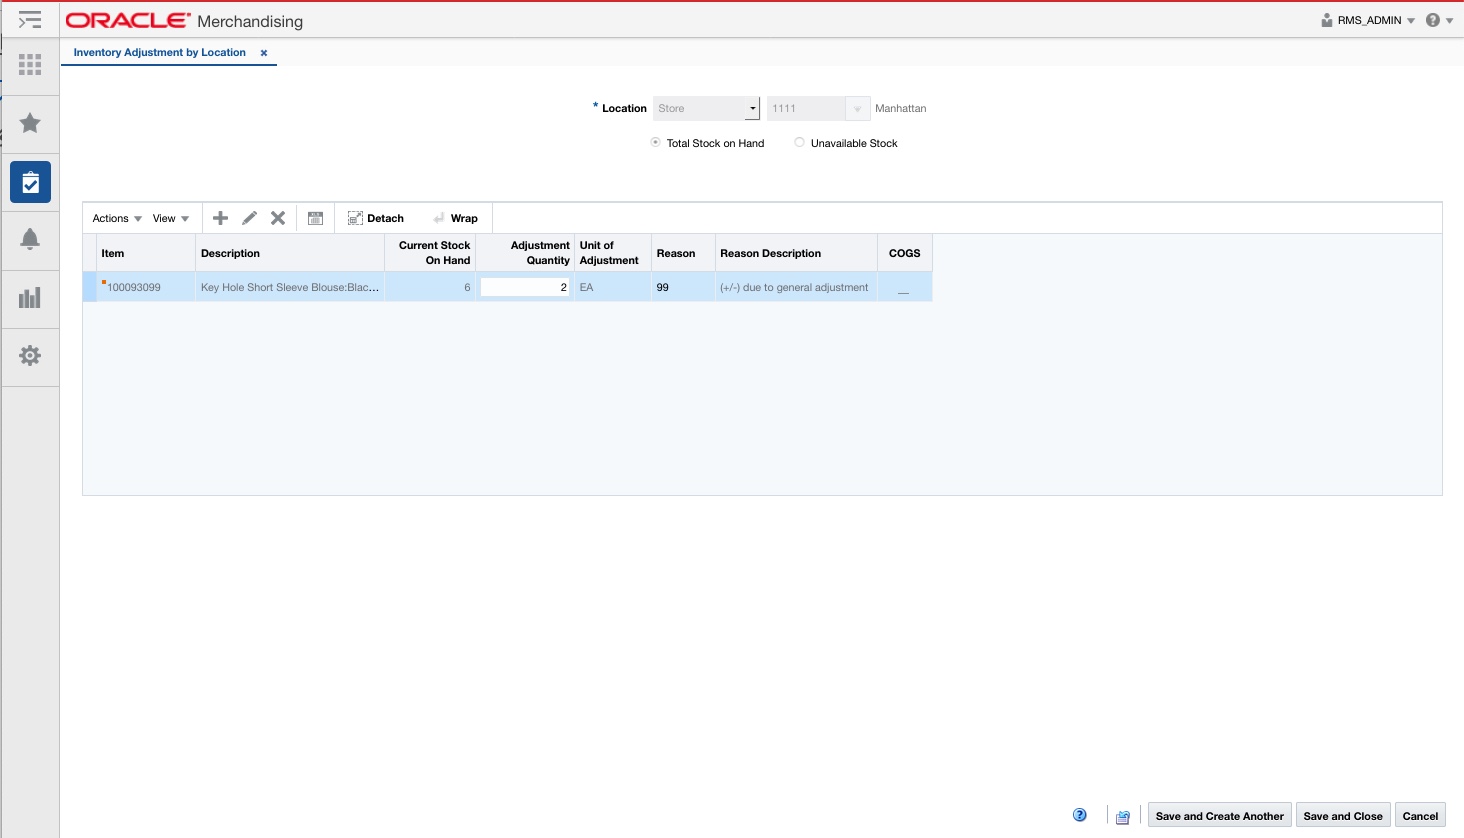The height and width of the screenshot is (838, 1464).
Task: Click the Save and Close button
Action: (1343, 815)
